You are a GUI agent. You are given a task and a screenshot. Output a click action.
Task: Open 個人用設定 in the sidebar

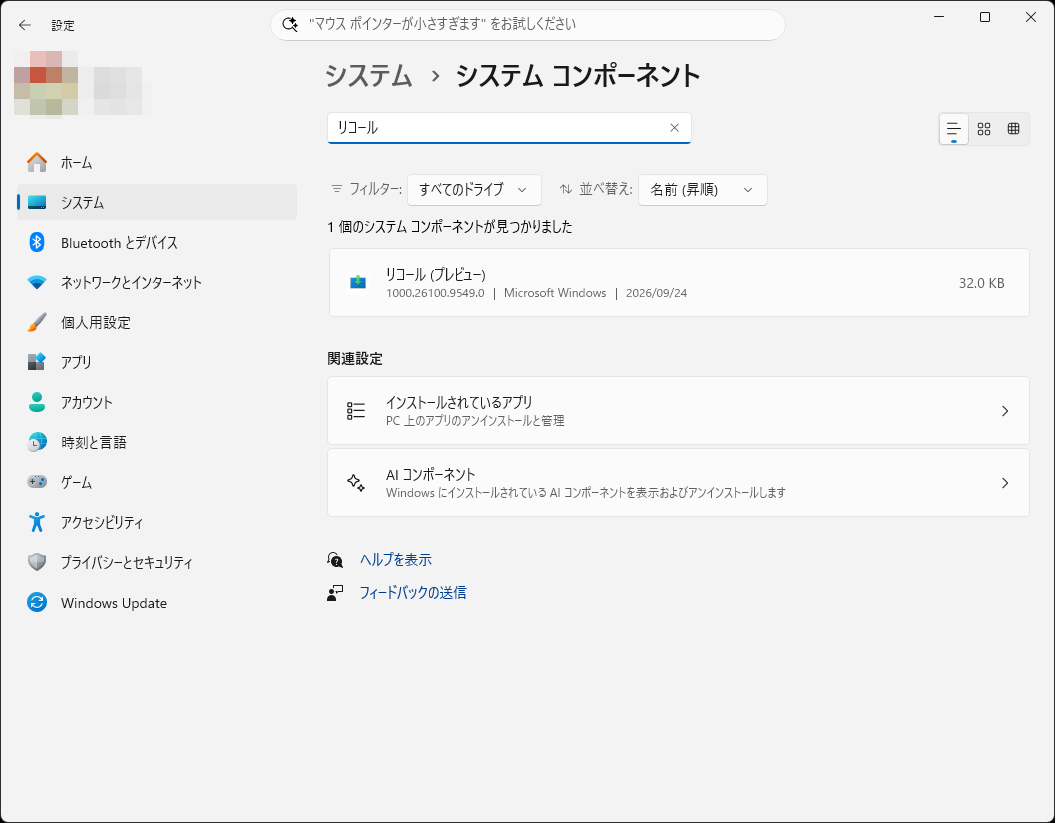tap(157, 322)
